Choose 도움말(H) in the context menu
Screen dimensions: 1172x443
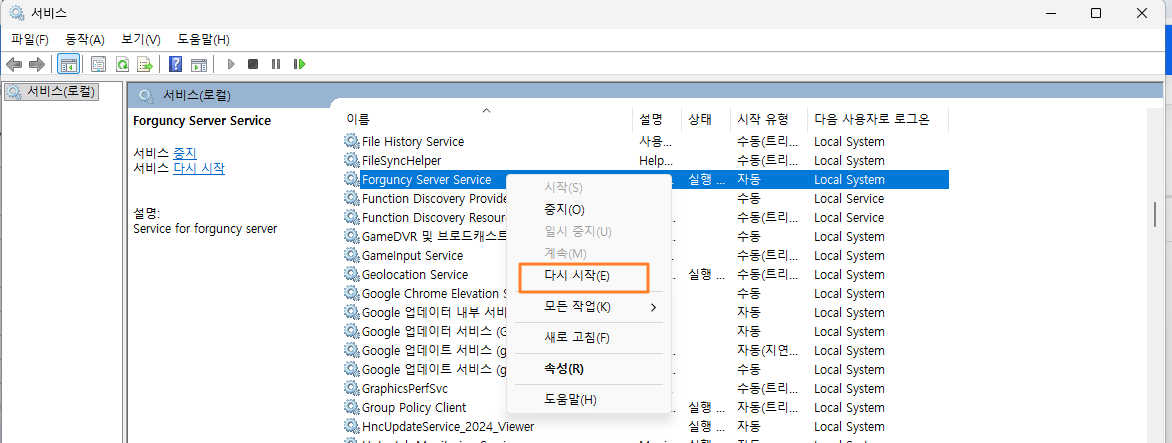(589, 400)
